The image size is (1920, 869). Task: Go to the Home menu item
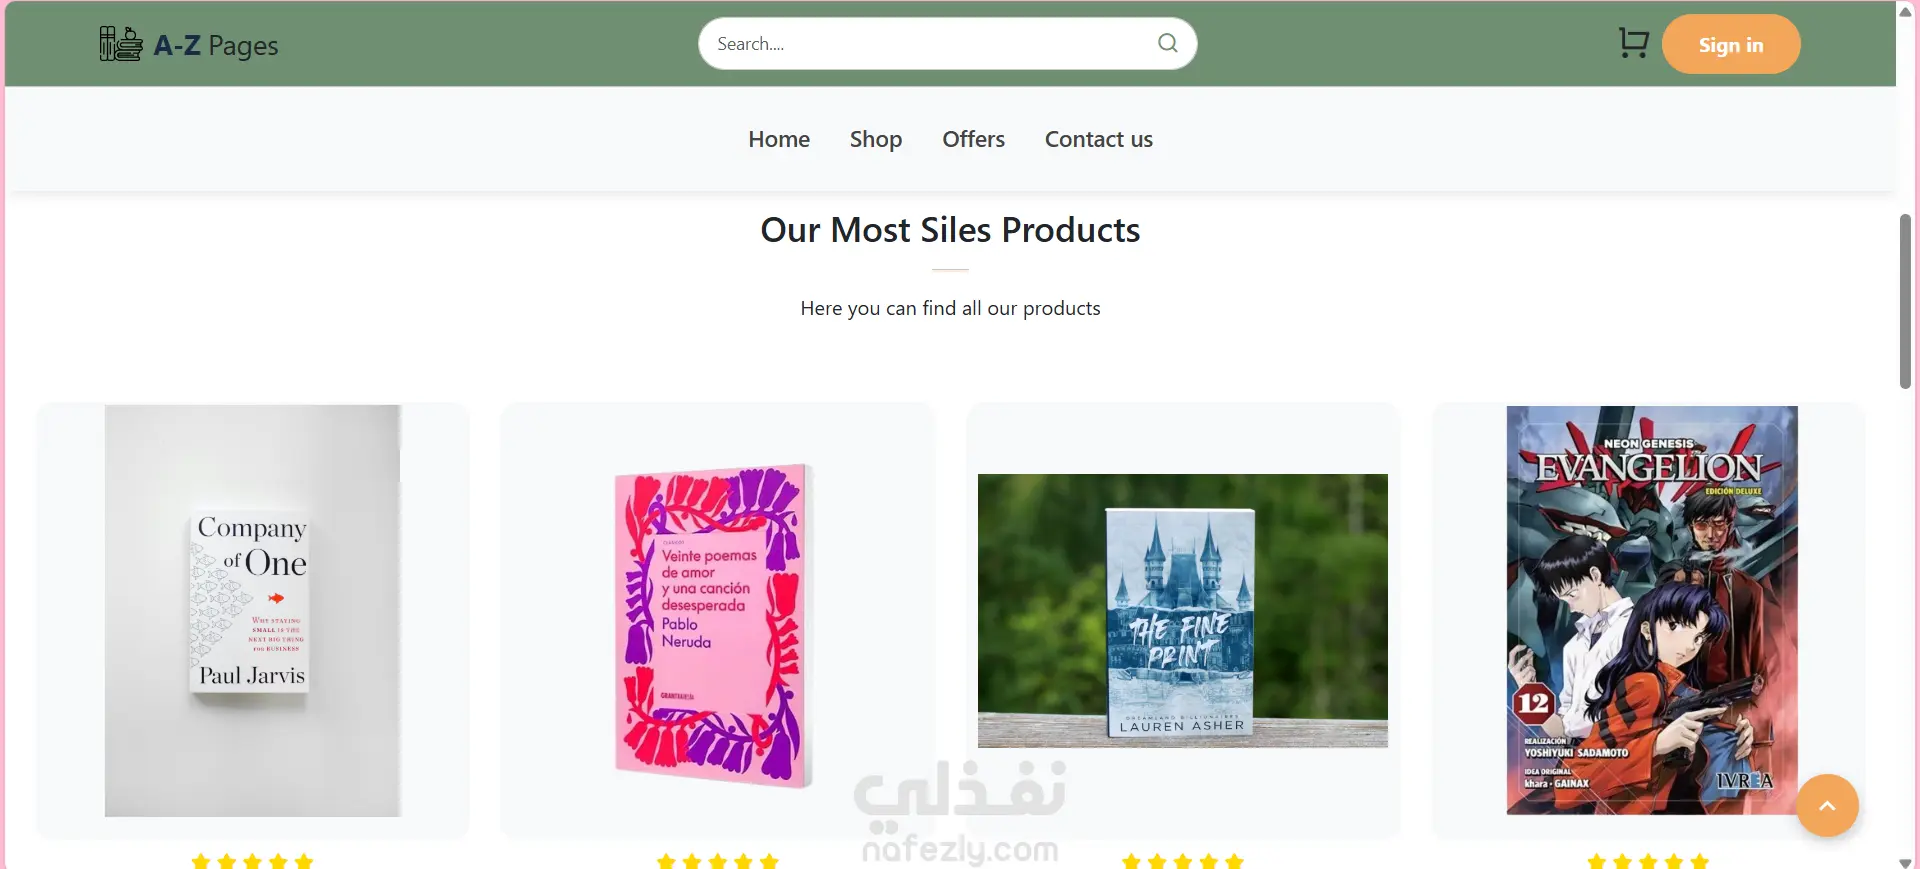click(779, 139)
